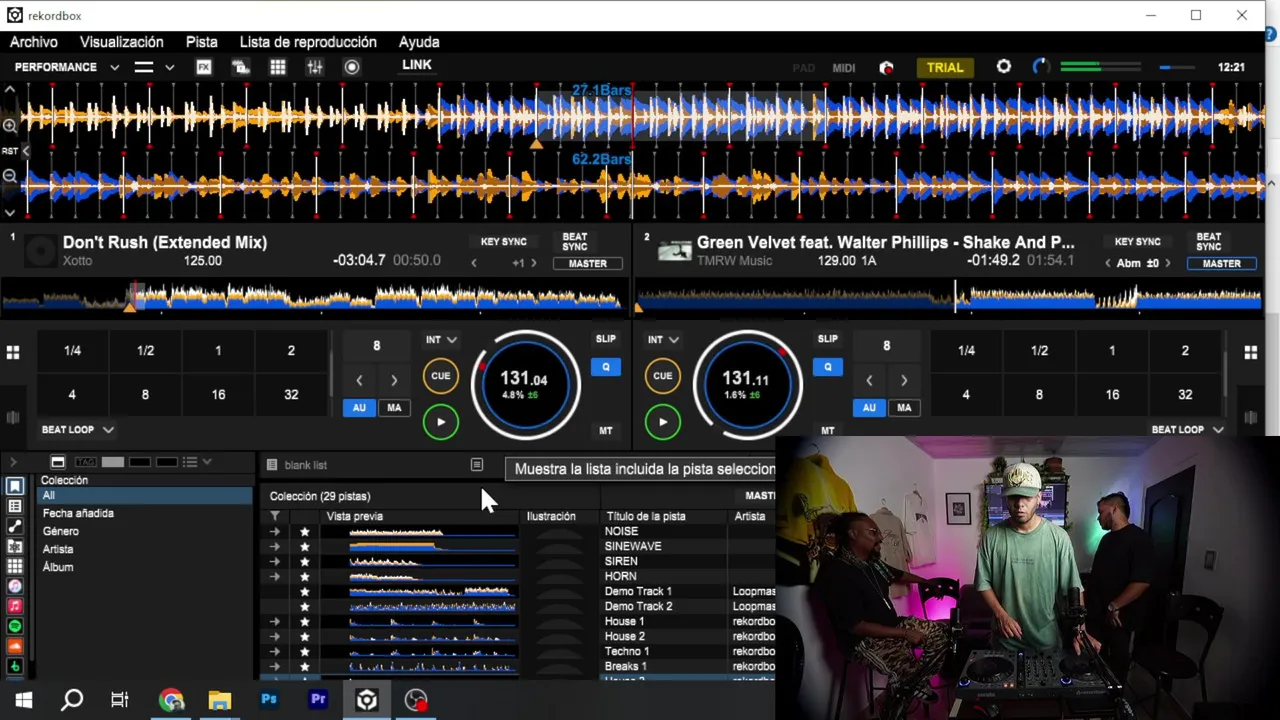Select the Techno 1 track row
The width and height of the screenshot is (1280, 720).
coord(520,652)
